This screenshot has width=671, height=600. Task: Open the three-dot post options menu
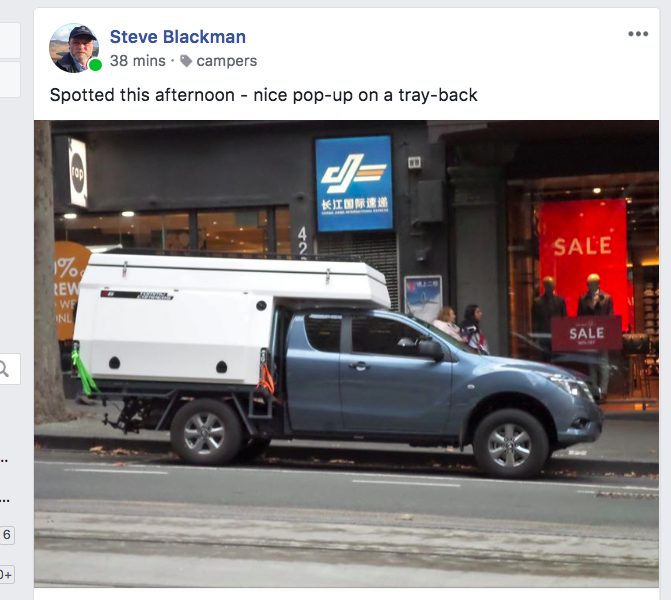[x=638, y=34]
